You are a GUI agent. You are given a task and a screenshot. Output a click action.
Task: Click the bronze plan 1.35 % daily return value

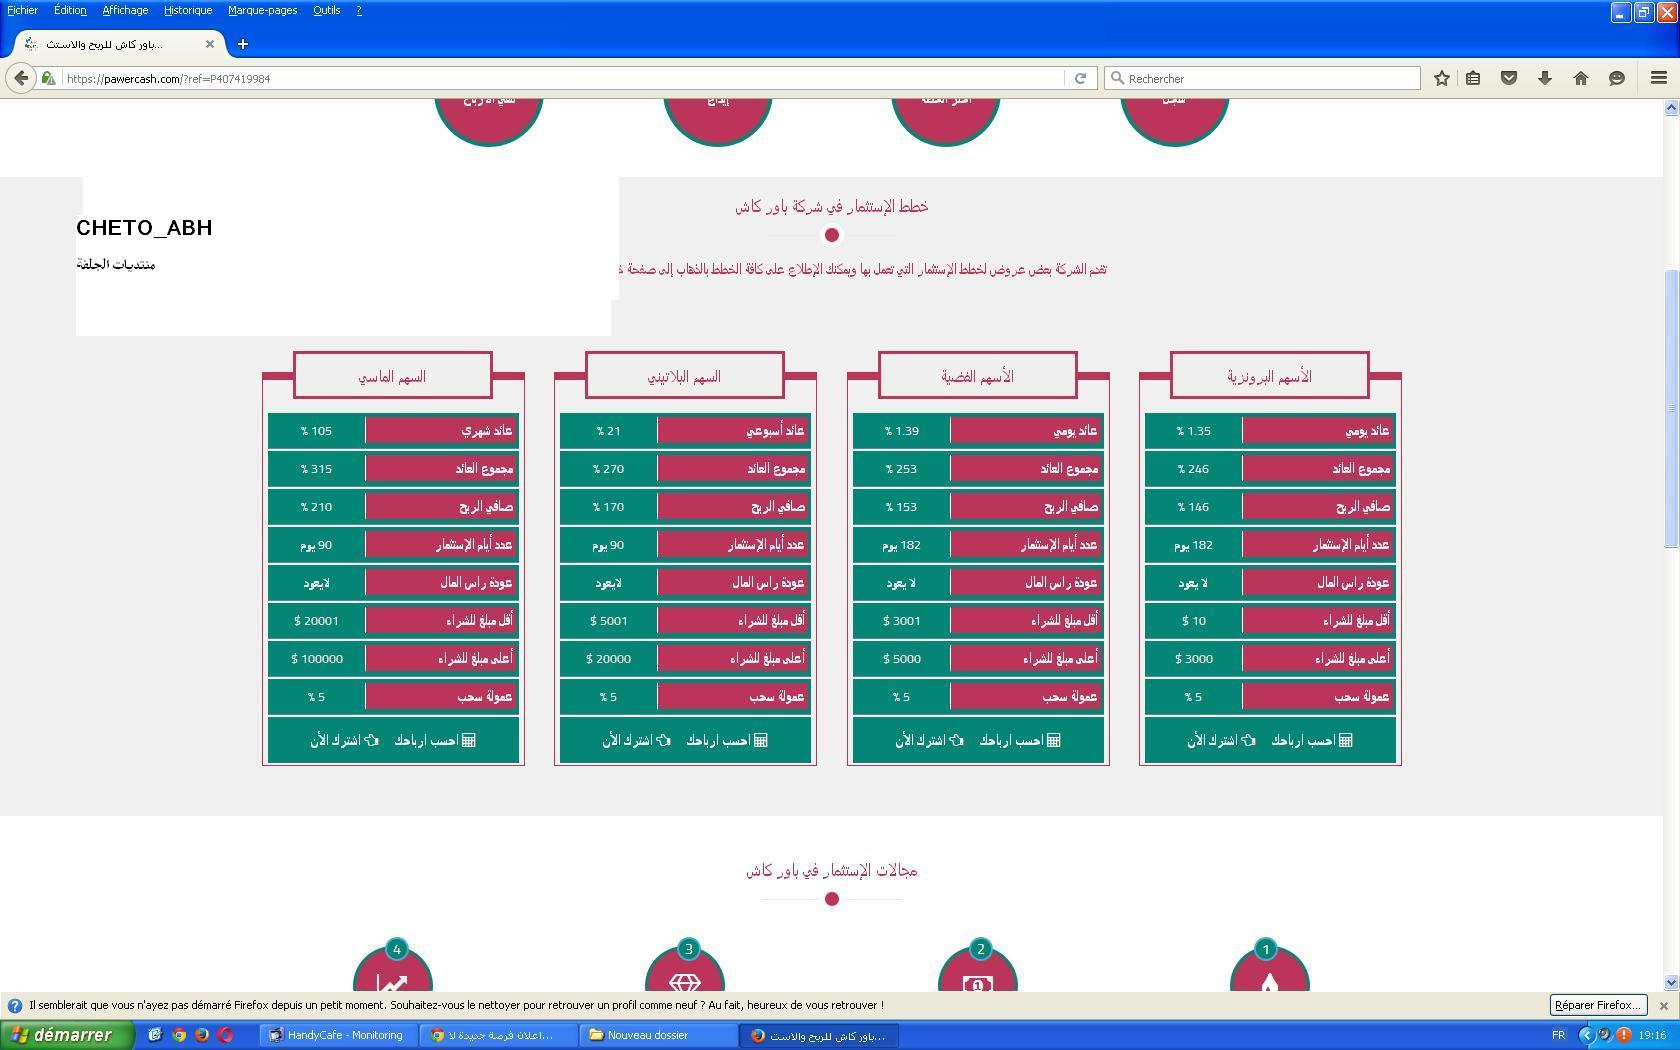coord(1194,431)
